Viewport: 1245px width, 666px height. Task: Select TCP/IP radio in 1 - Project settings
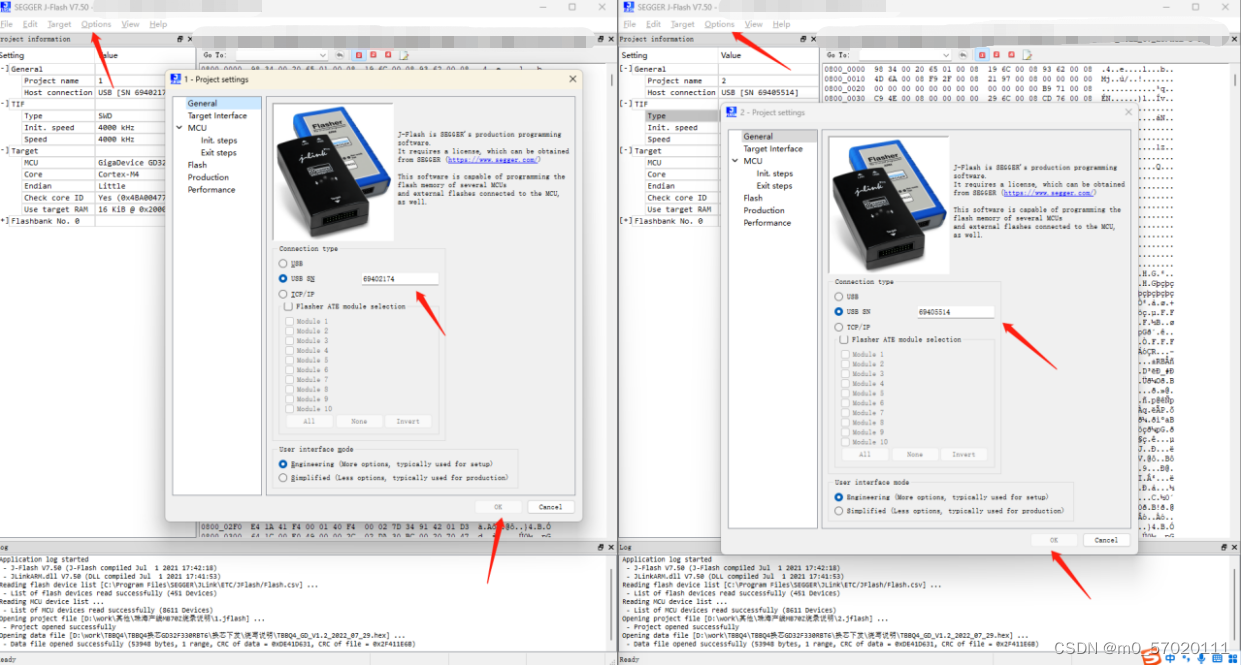click(283, 295)
